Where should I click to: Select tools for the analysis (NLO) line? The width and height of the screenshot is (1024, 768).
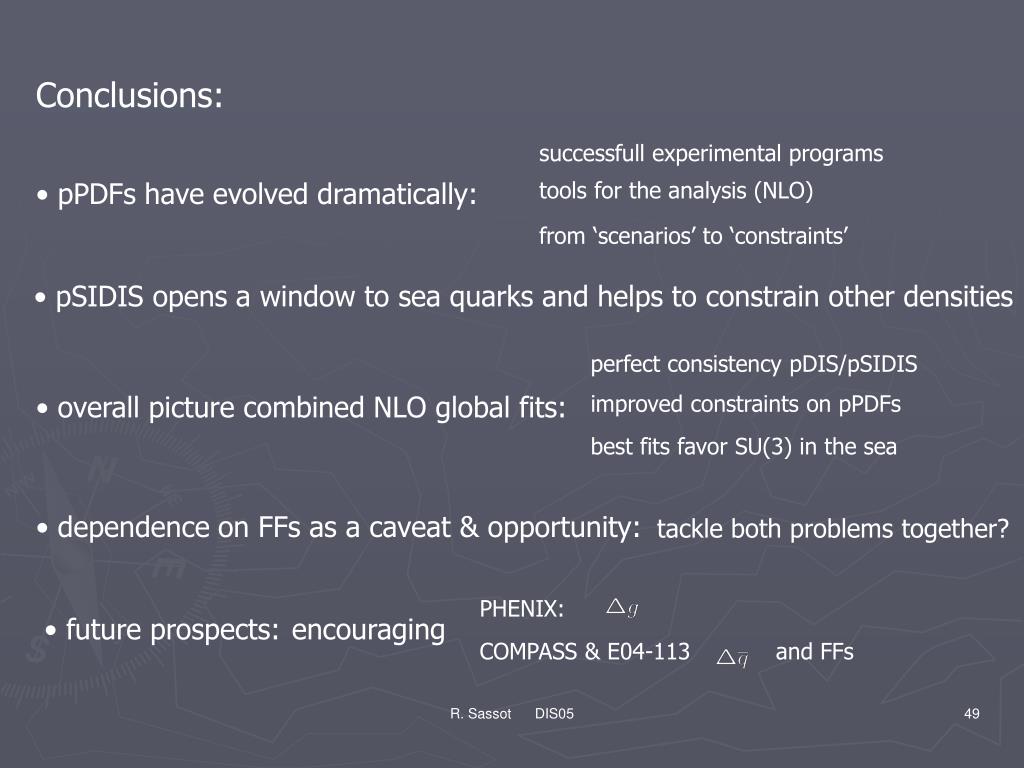(676, 191)
